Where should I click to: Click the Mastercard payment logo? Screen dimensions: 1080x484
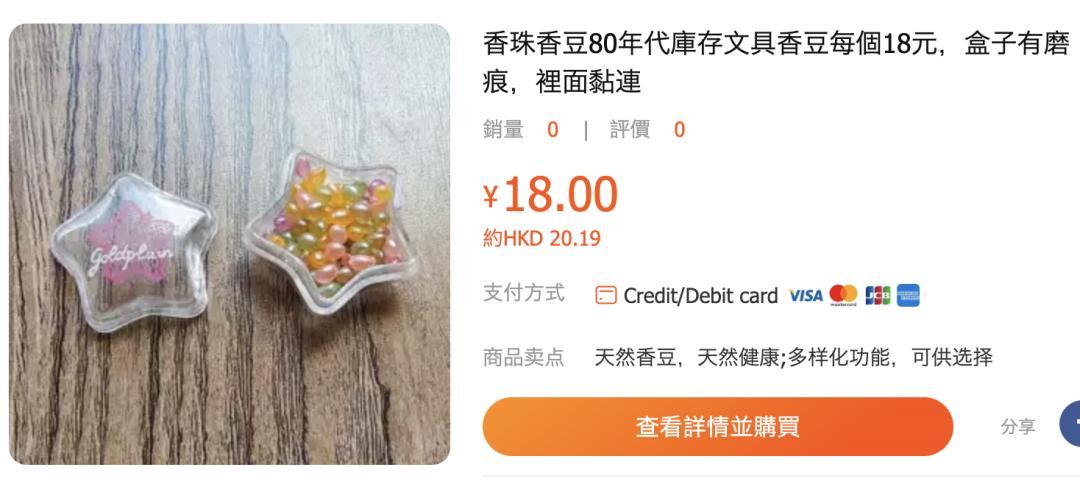843,295
